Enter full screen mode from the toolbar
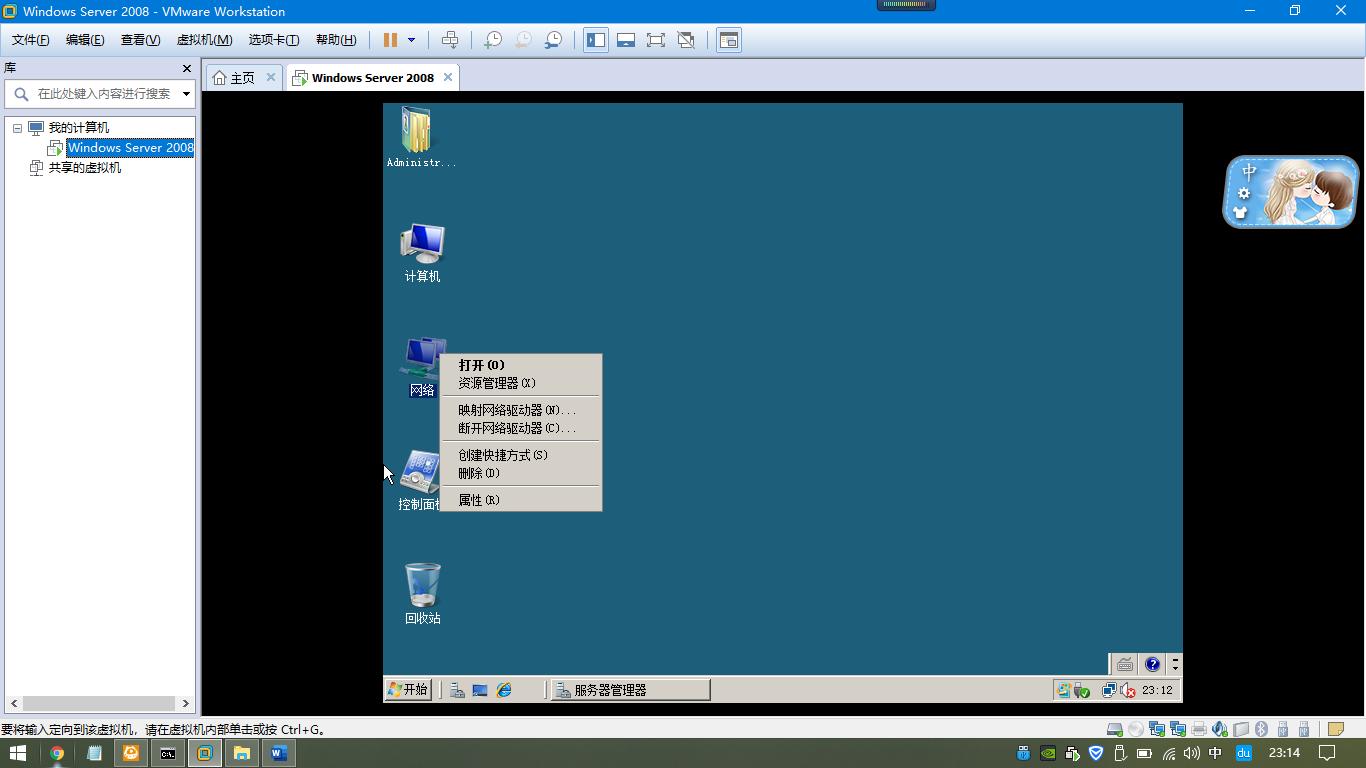The width and height of the screenshot is (1366, 768). point(656,40)
